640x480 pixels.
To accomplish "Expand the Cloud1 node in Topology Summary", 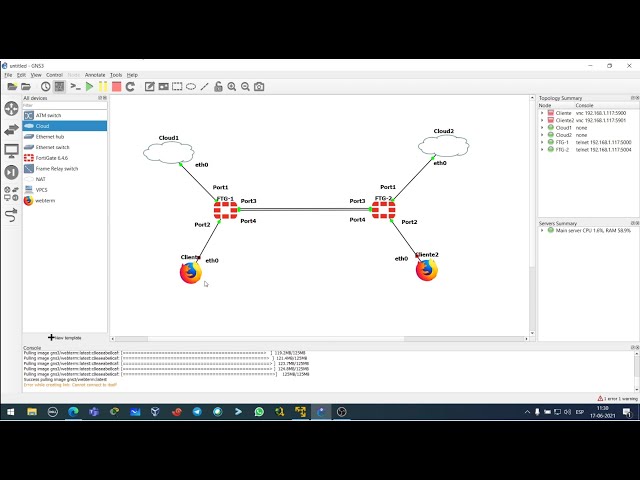I will pyautogui.click(x=542, y=128).
